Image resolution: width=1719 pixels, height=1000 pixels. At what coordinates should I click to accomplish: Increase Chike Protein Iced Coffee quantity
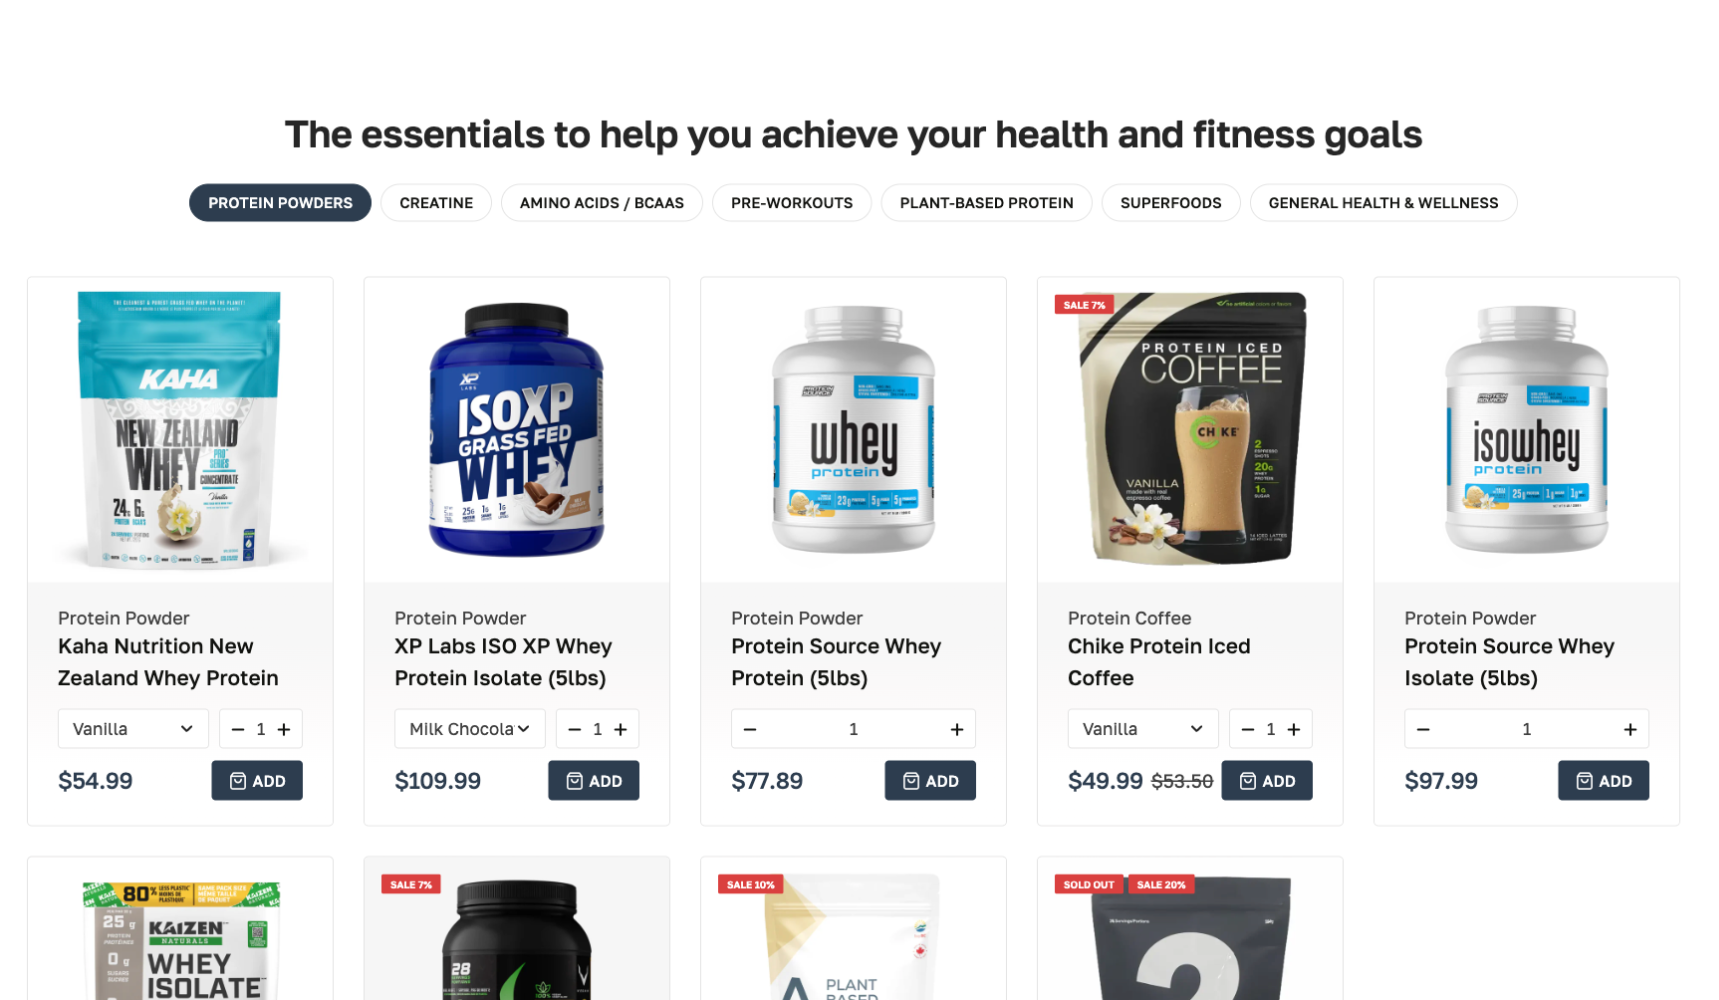point(1293,730)
